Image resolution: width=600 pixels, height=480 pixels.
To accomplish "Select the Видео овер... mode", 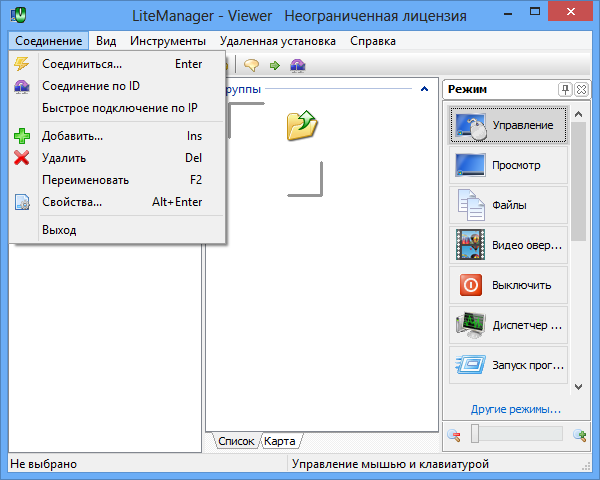I will (508, 245).
